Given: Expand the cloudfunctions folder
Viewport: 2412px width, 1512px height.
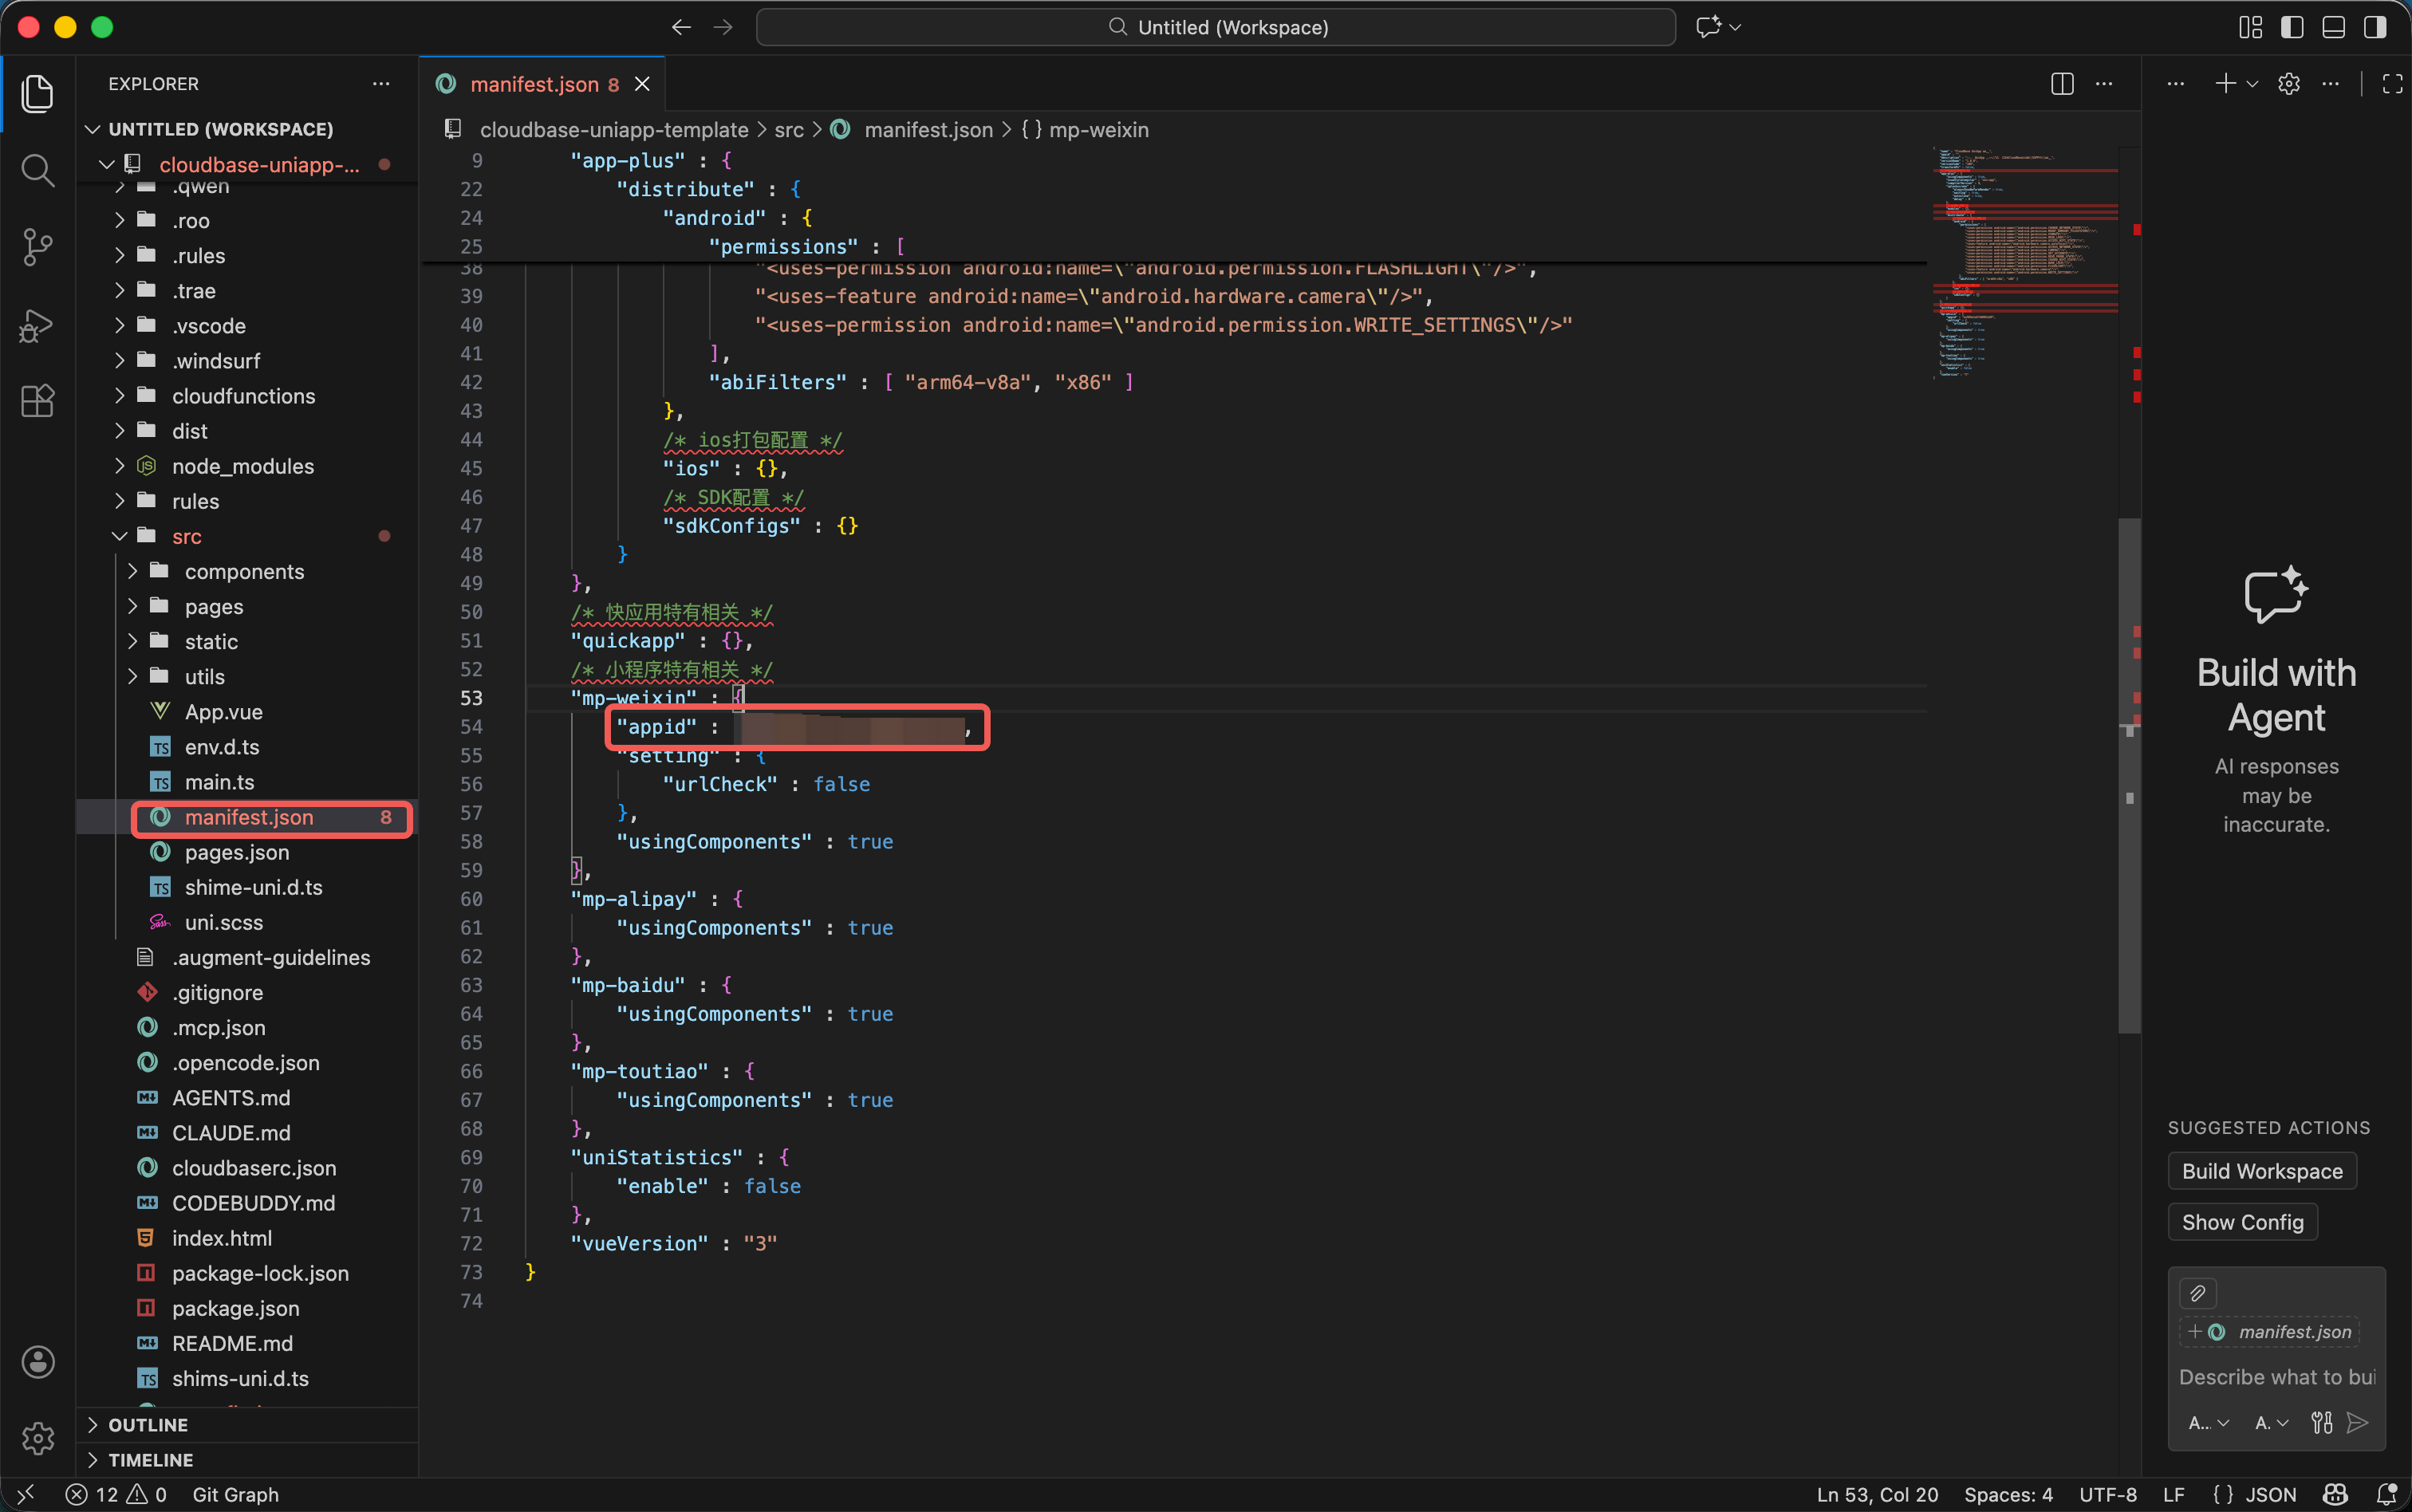Looking at the screenshot, I should pyautogui.click(x=243, y=396).
